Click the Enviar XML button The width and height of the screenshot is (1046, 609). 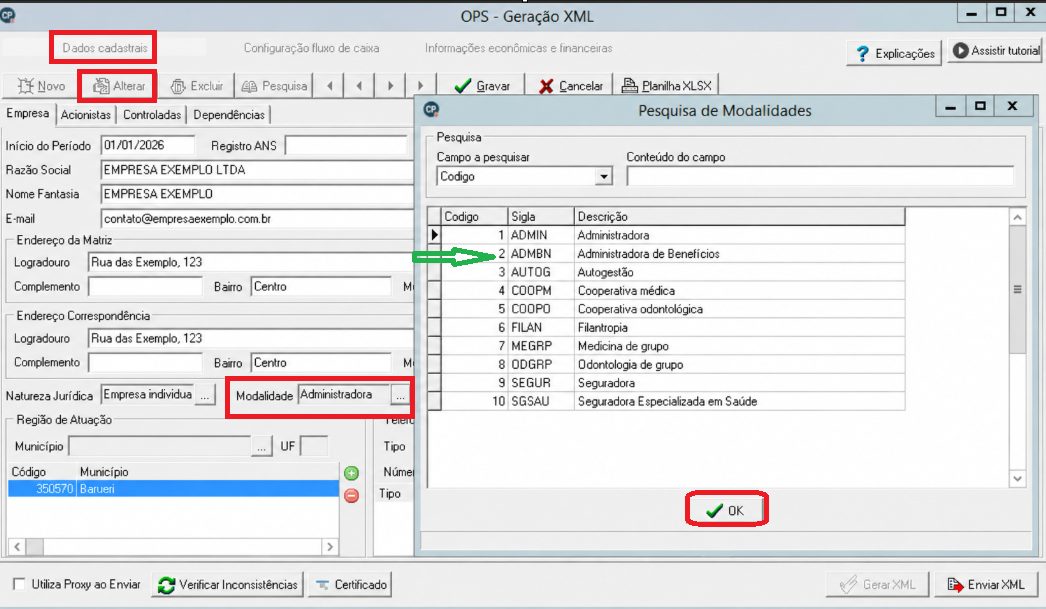tap(986, 585)
